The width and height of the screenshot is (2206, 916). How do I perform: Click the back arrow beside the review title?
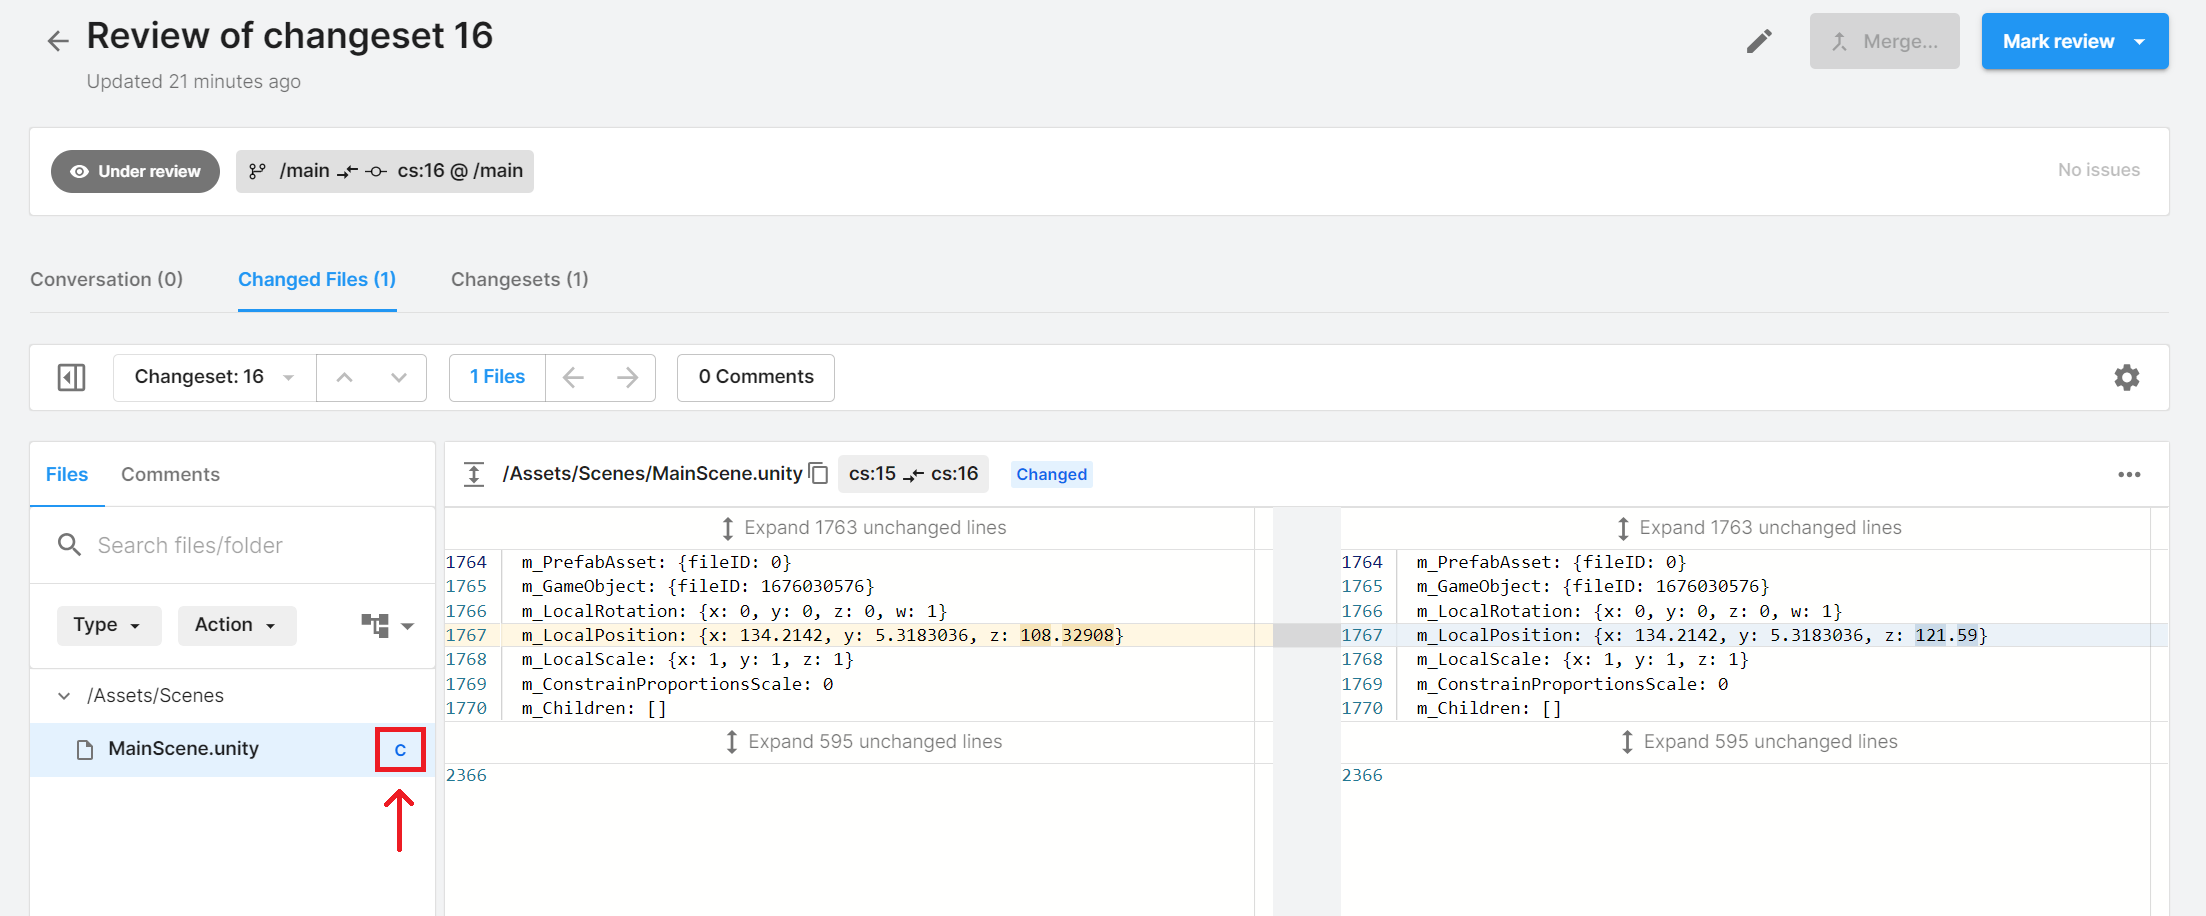pos(58,41)
